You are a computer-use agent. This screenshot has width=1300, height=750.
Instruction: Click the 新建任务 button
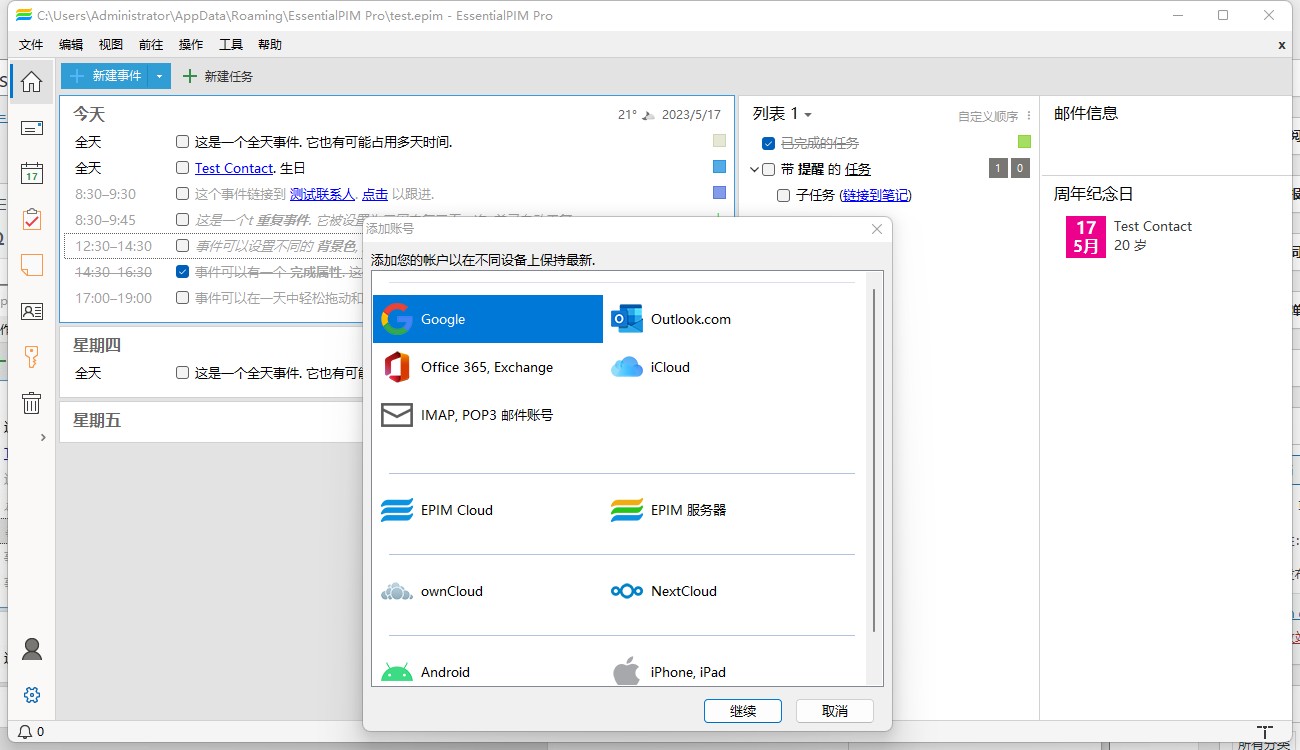point(217,76)
